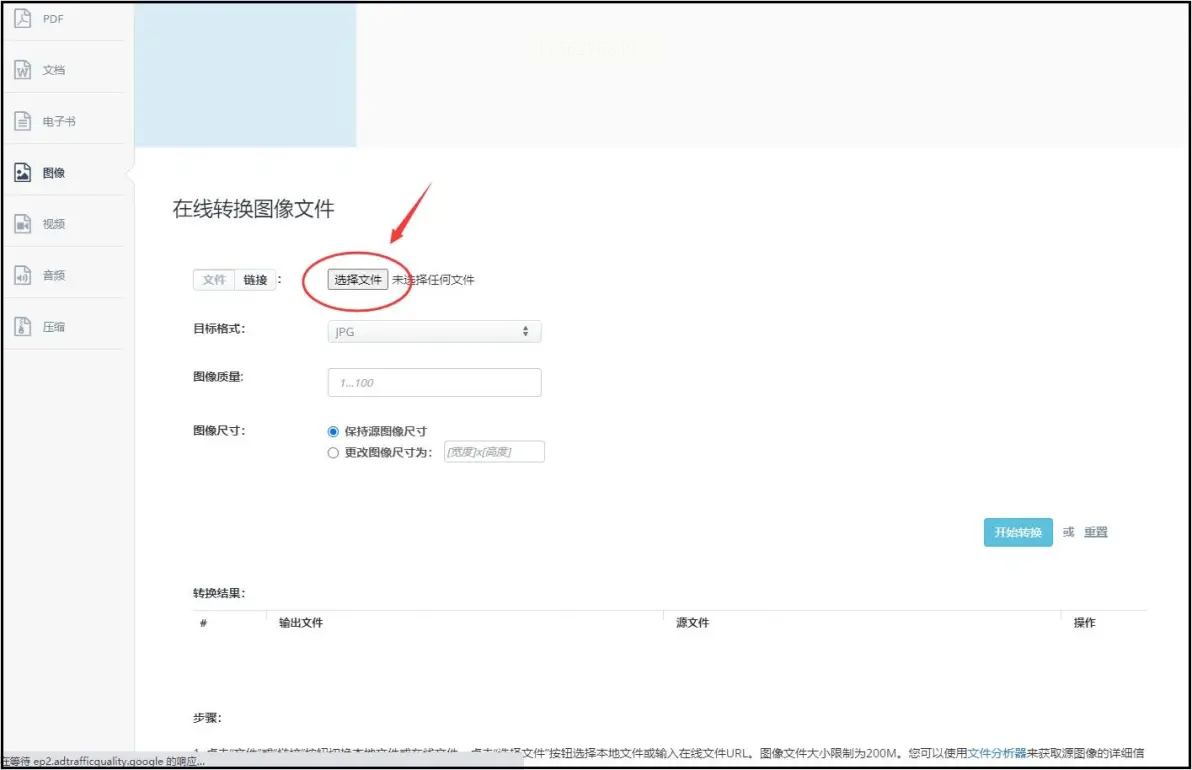Screen dimensions: 1192x770
Task: Reset the form via 重置 link
Action: 1095,532
